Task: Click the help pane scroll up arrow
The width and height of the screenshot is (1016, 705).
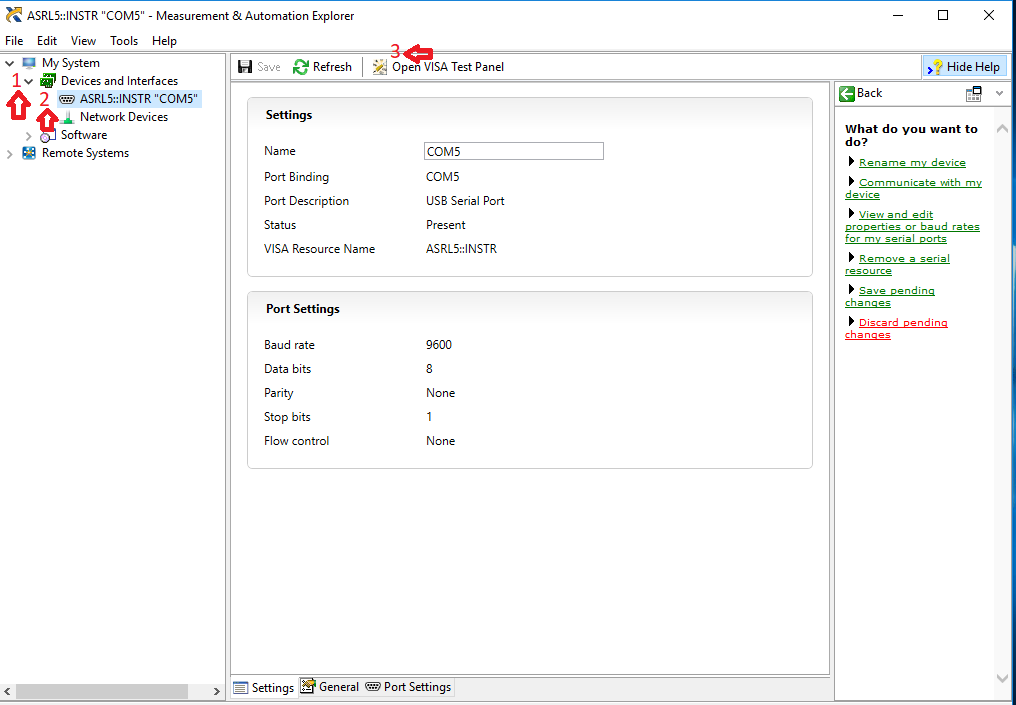Action: coord(1002,129)
